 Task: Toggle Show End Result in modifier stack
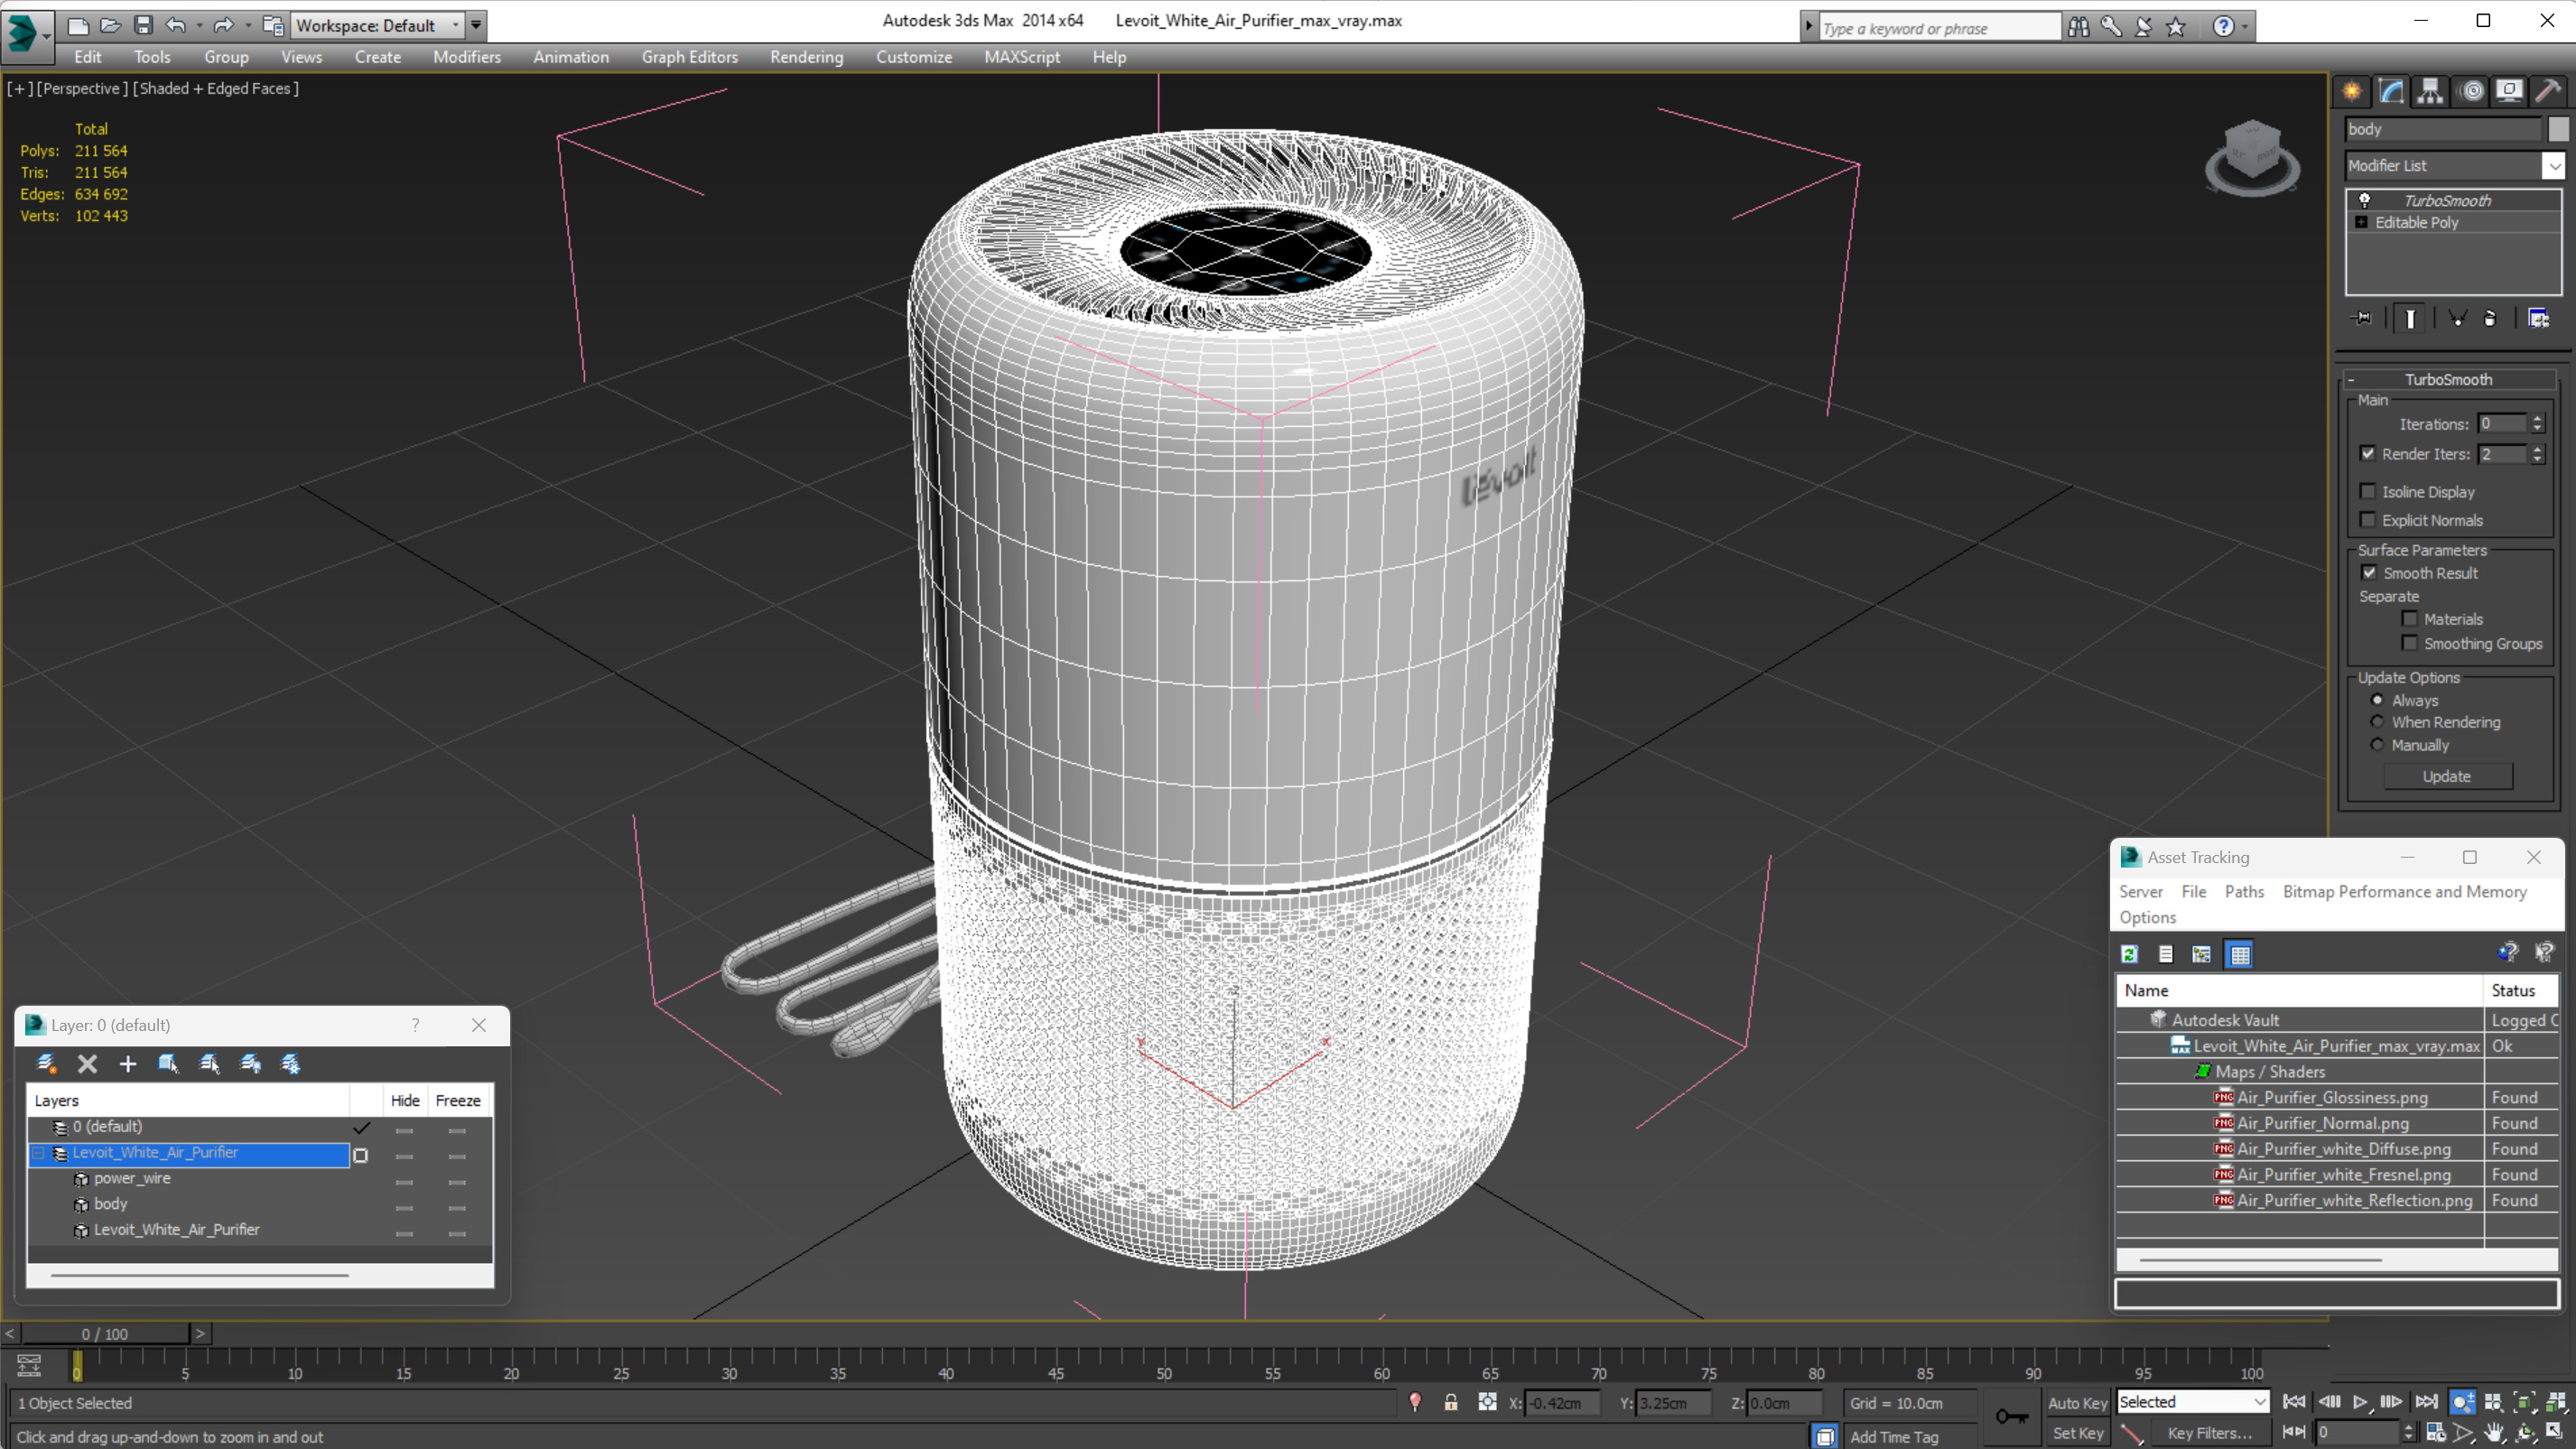pos(2410,318)
